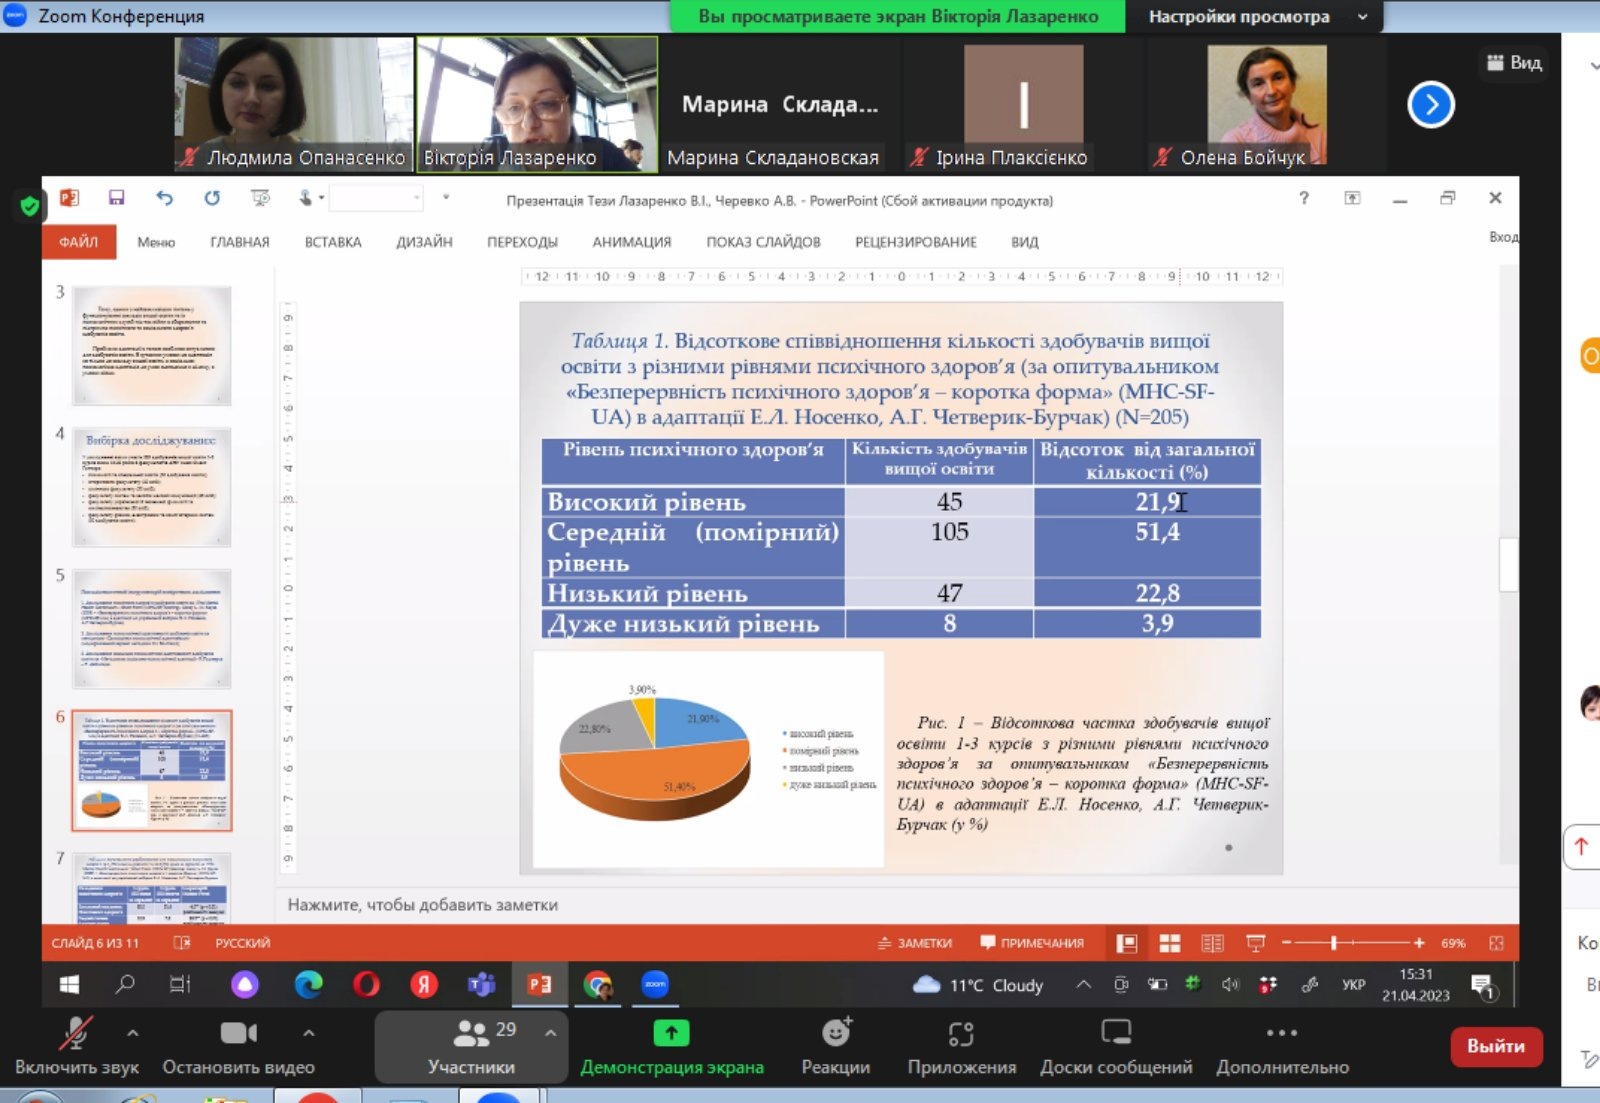
Task: Open the Whiteboards icon
Action: pos(1115,1033)
